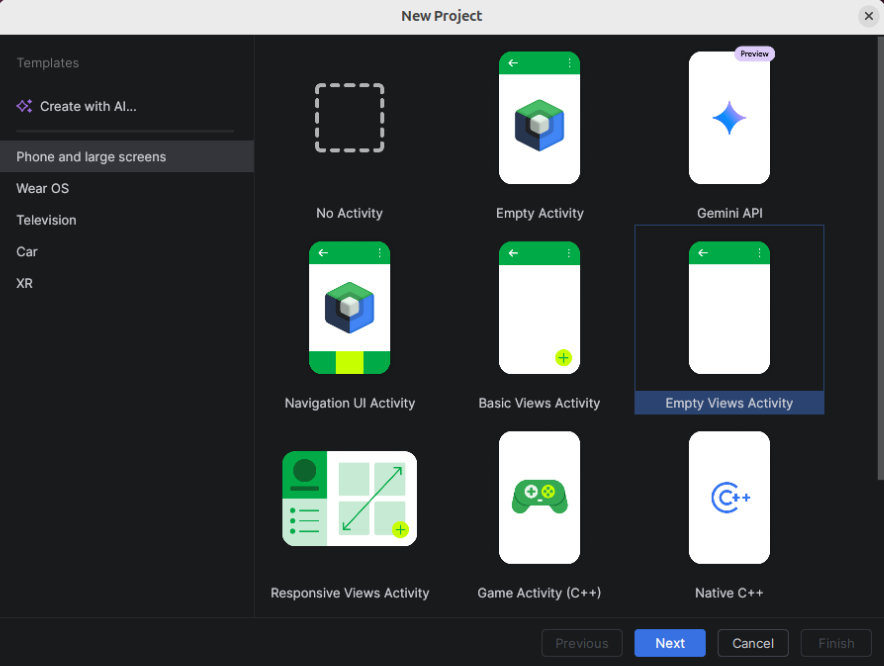Viewport: 884px width, 666px height.
Task: Click the Next button
Action: click(x=670, y=643)
